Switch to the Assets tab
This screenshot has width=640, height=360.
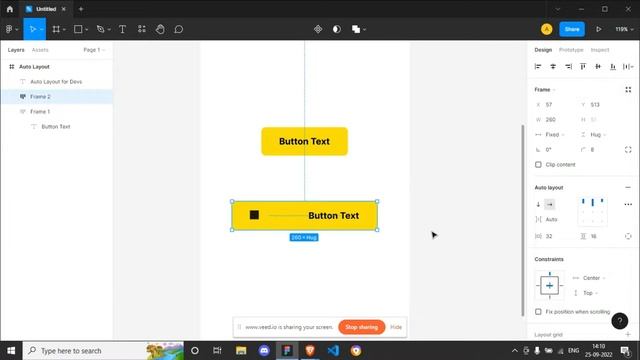40,50
